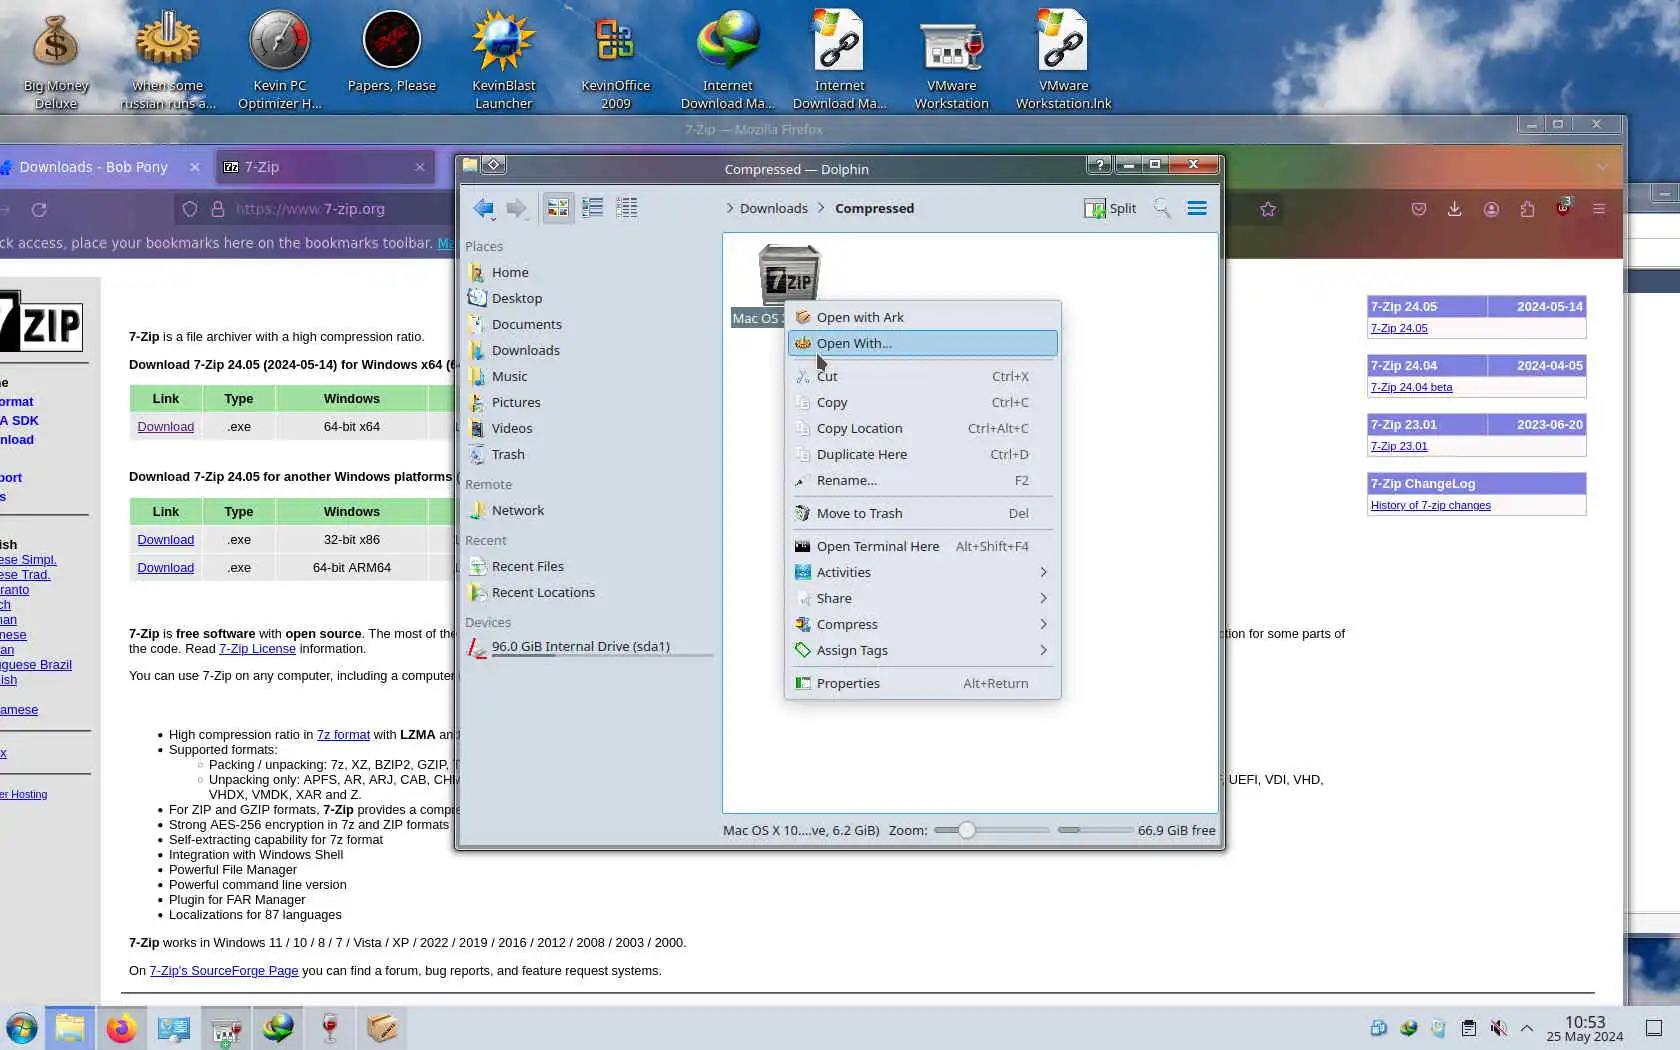Open Firefox account icon

(1491, 209)
